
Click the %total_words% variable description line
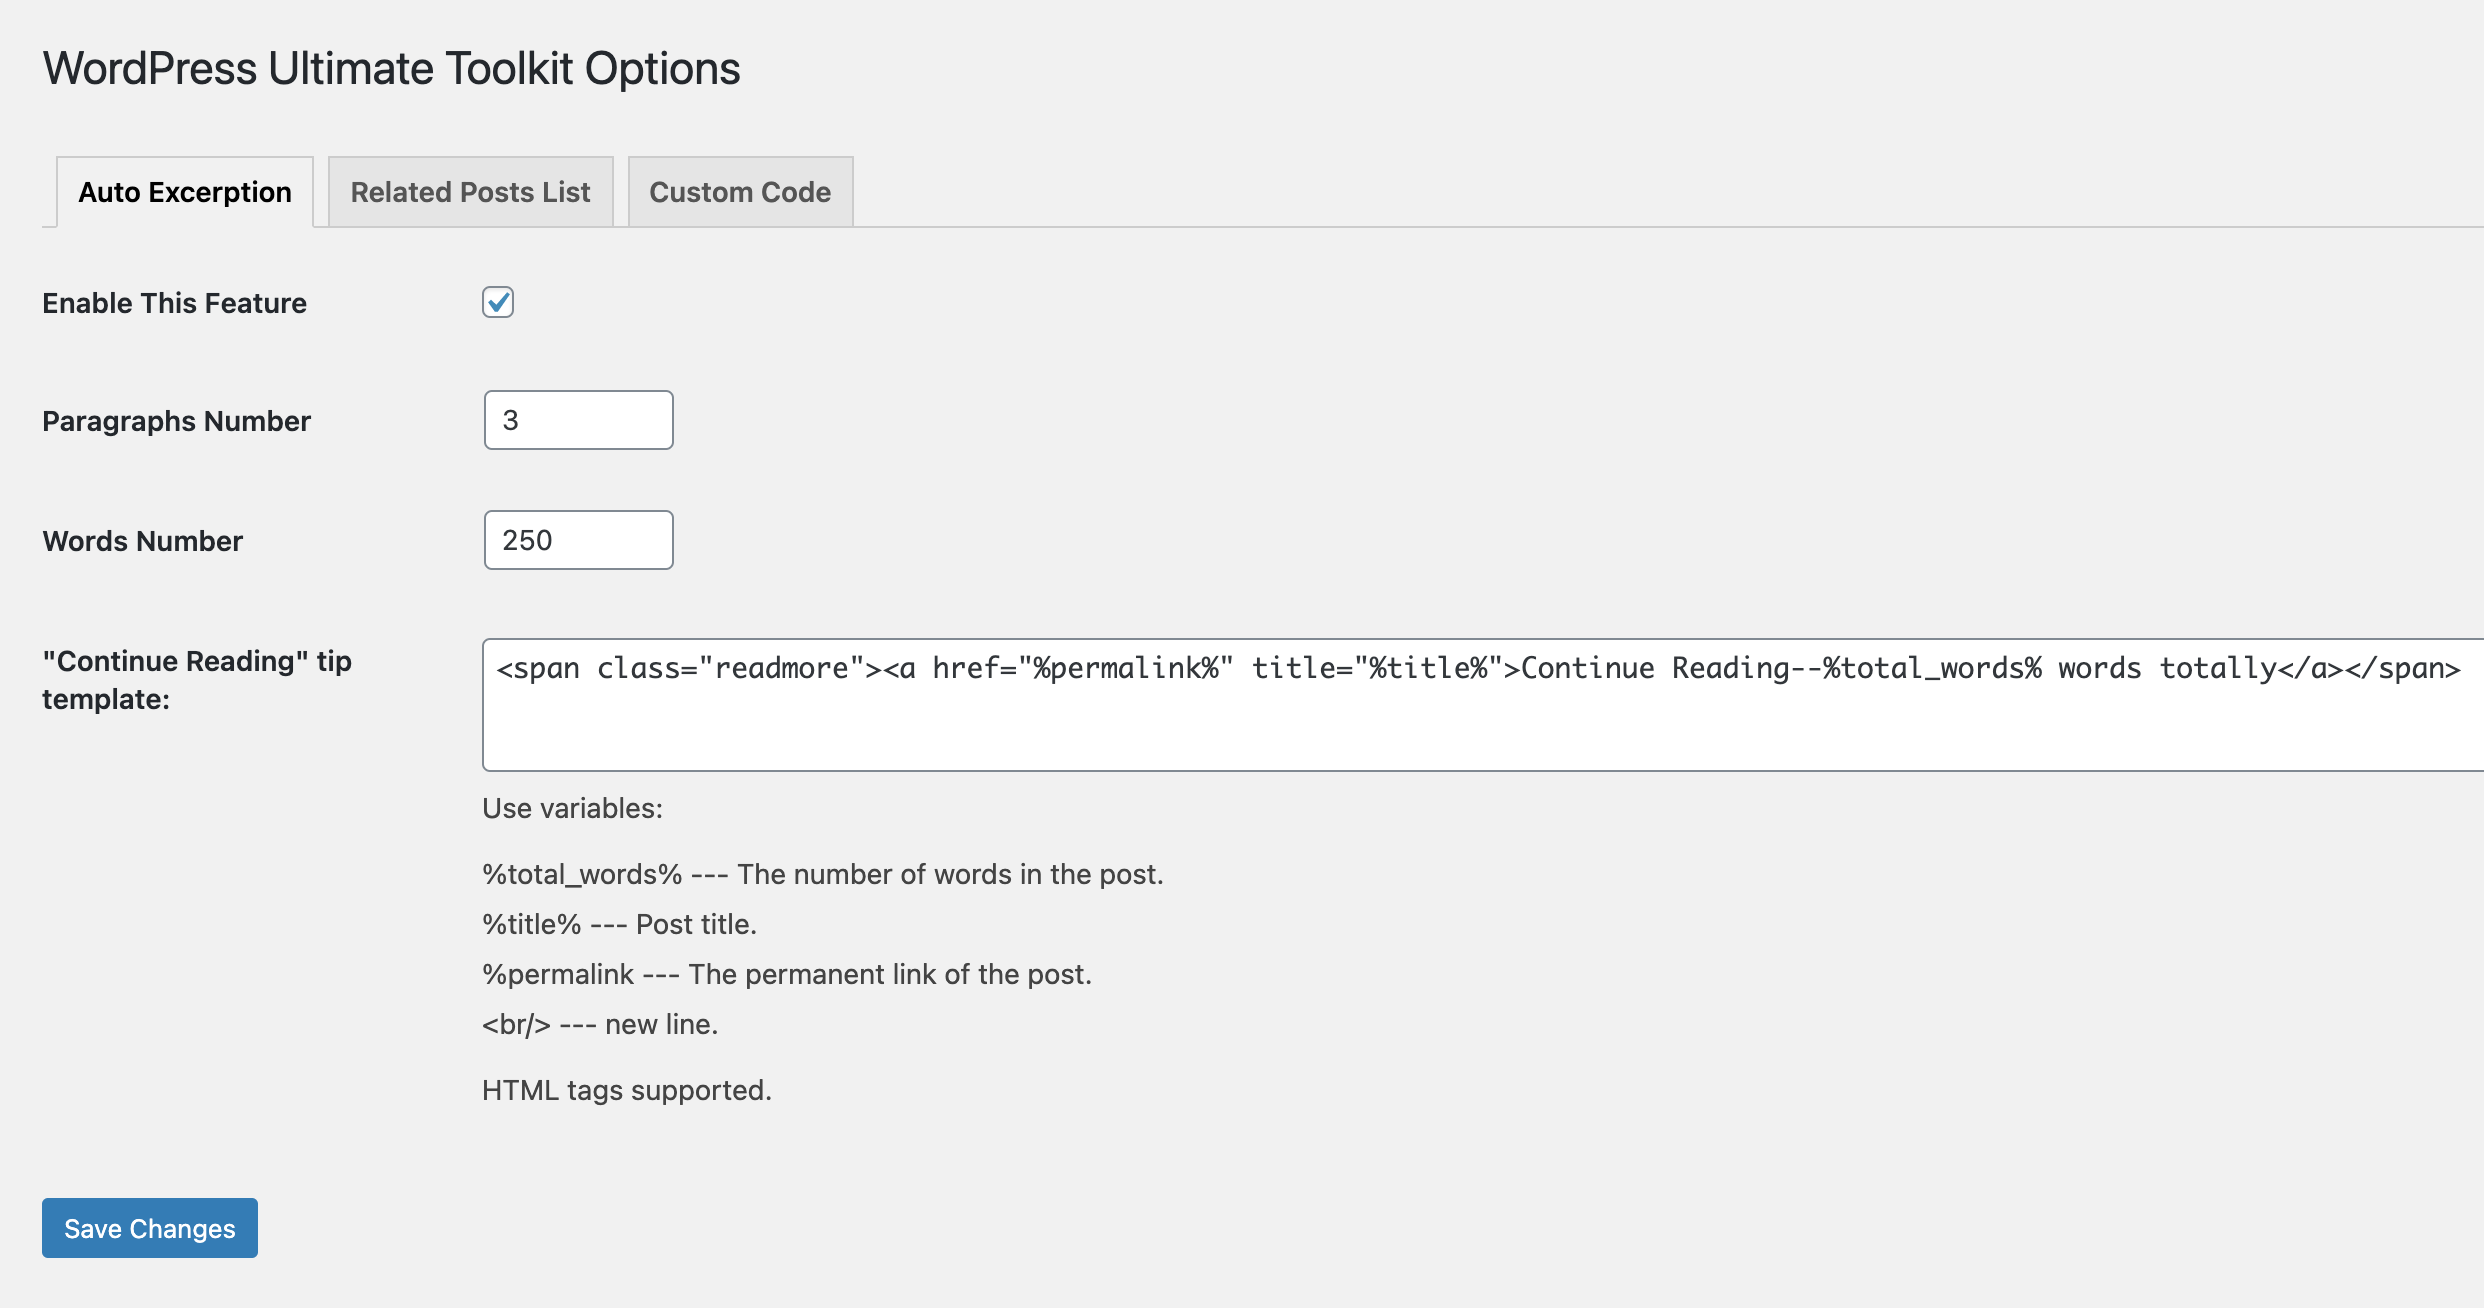(x=822, y=874)
